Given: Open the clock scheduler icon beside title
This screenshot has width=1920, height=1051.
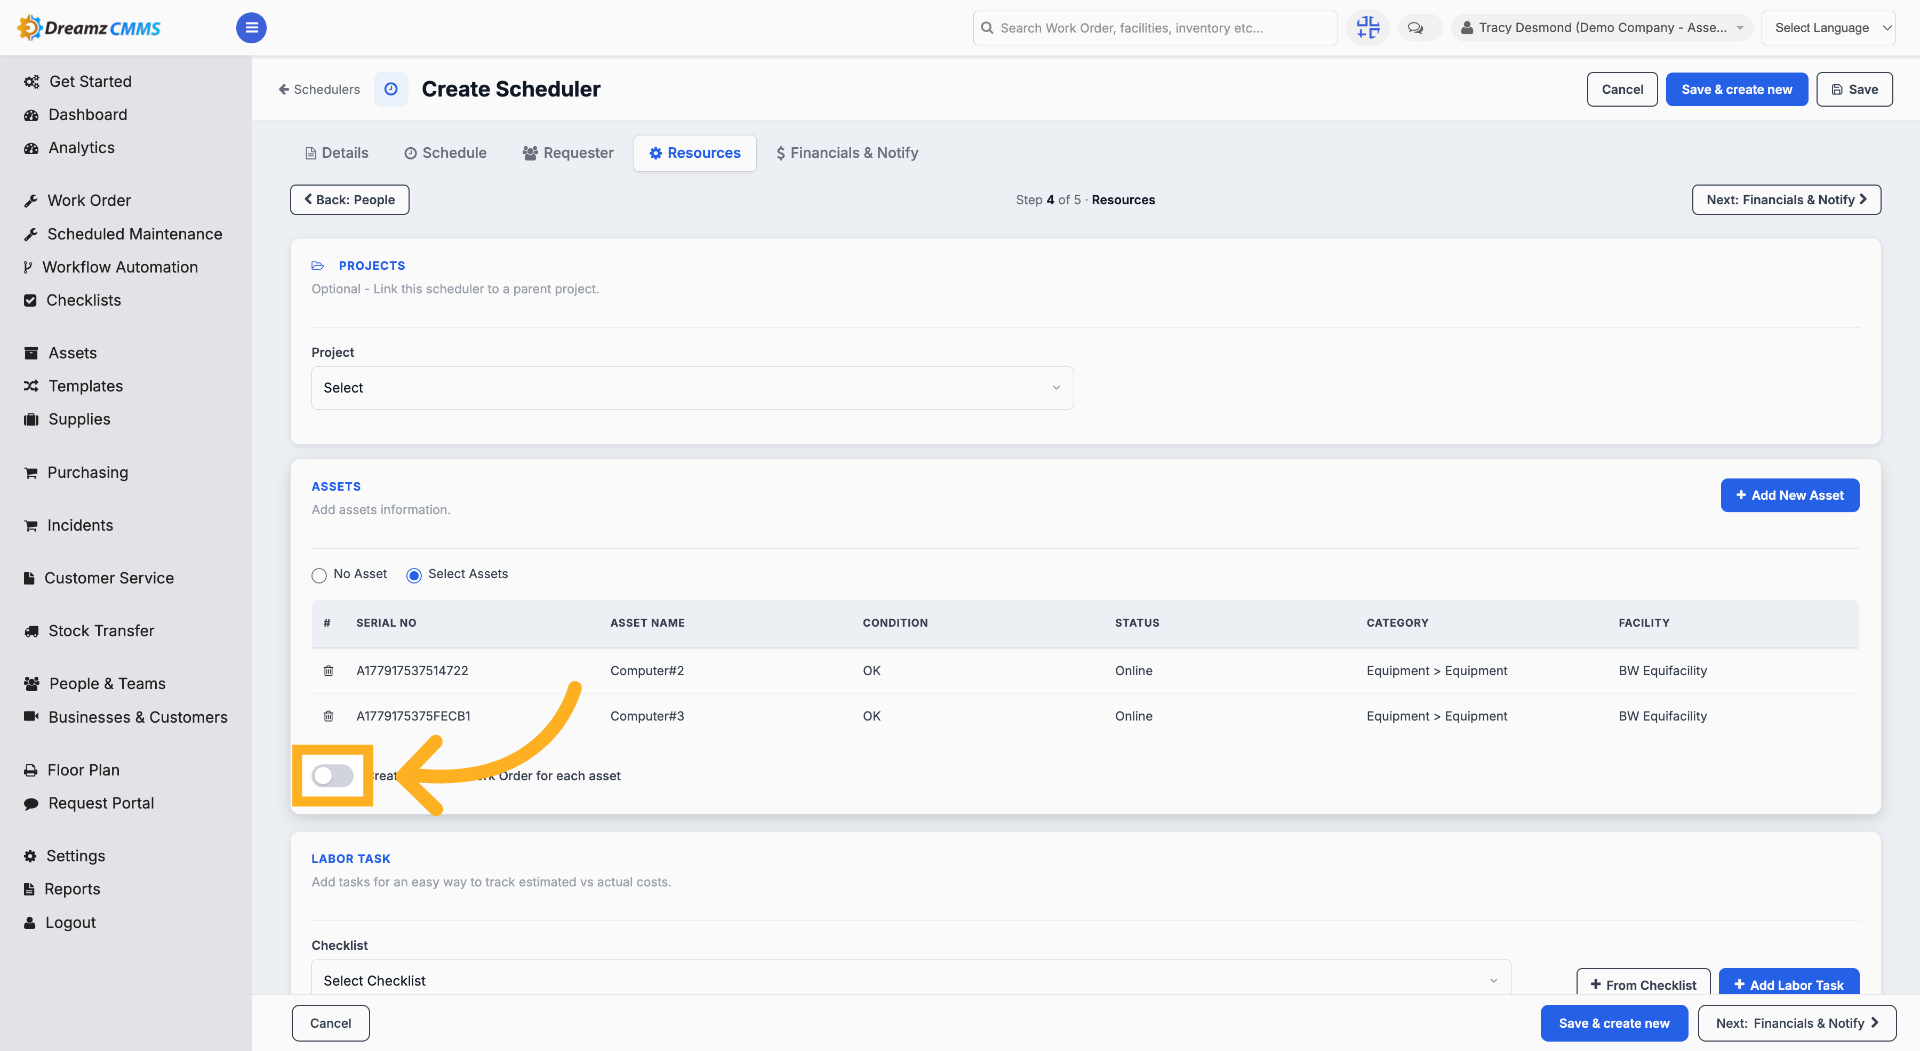Looking at the screenshot, I should 391,89.
